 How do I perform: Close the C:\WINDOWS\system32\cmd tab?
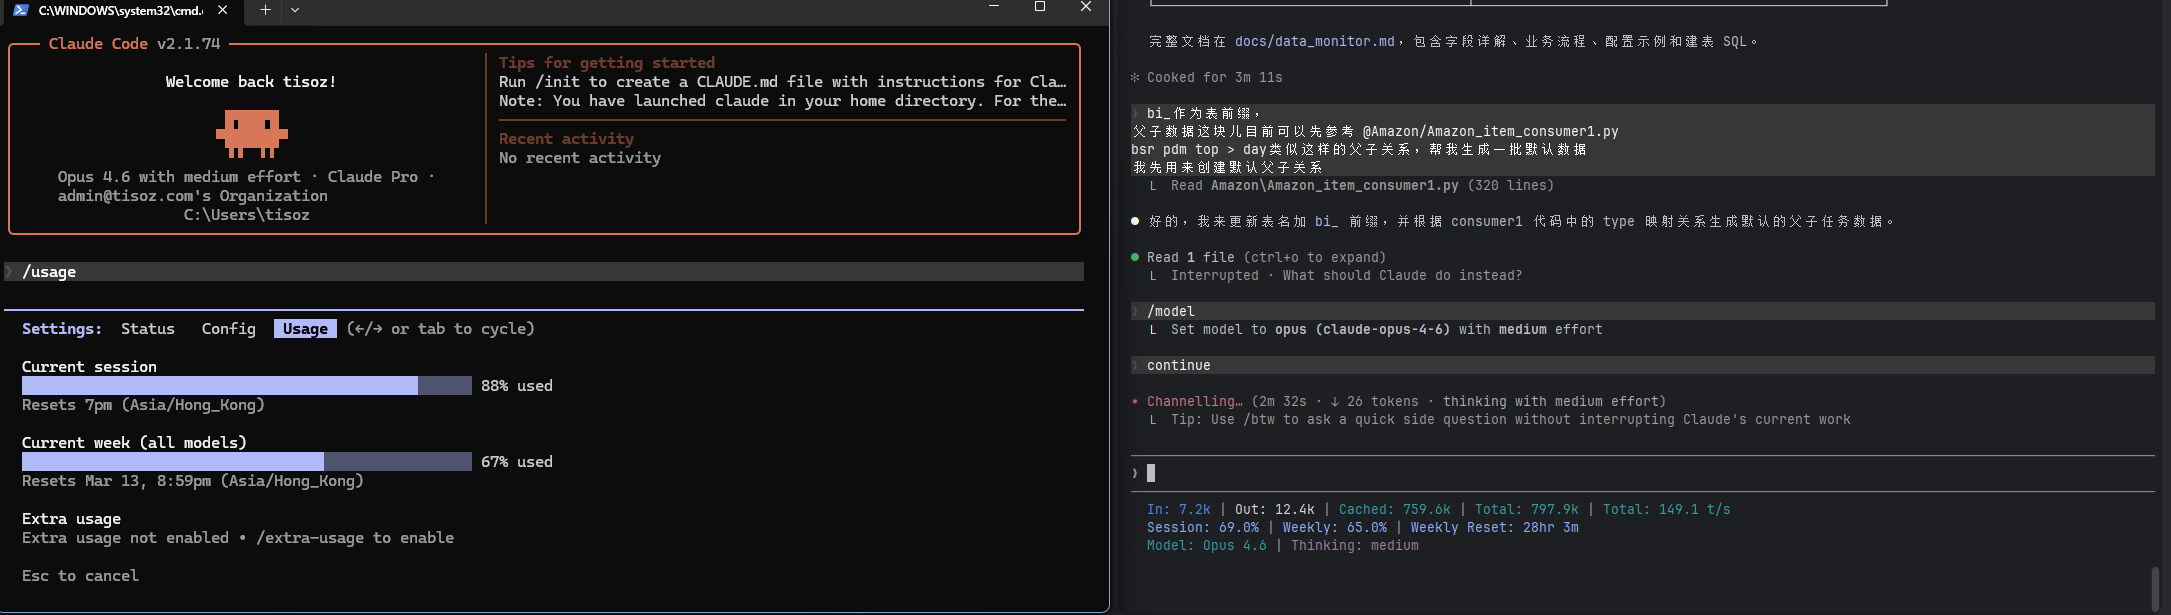(x=222, y=10)
